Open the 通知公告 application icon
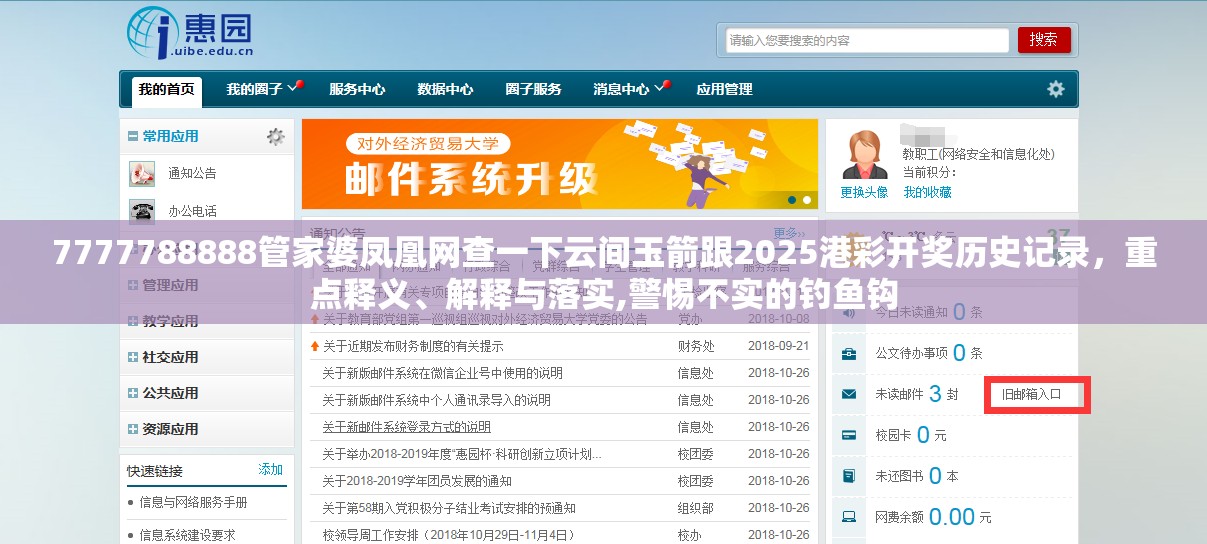 tap(142, 173)
